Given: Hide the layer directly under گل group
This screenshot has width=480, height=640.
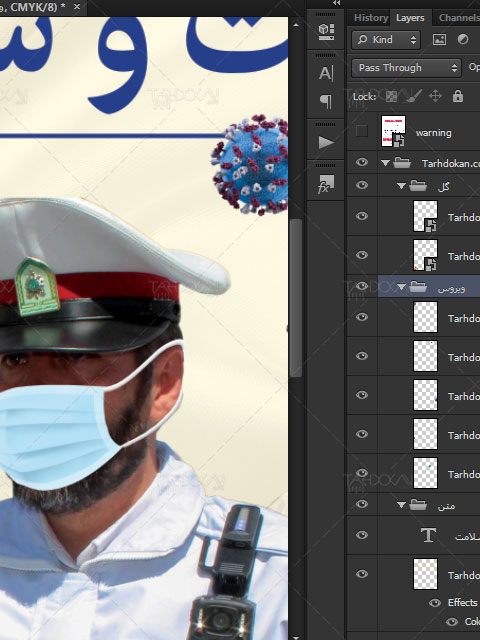Looking at the screenshot, I should (362, 216).
